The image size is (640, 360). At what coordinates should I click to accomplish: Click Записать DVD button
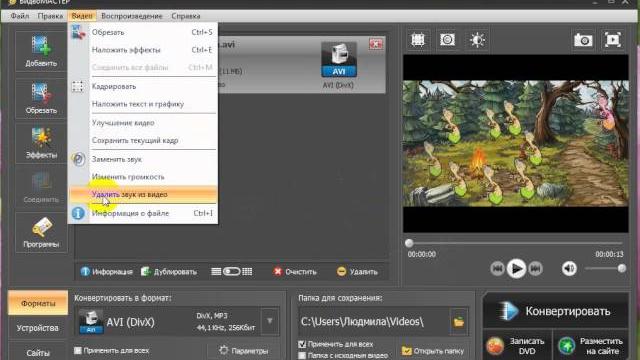(x=517, y=346)
